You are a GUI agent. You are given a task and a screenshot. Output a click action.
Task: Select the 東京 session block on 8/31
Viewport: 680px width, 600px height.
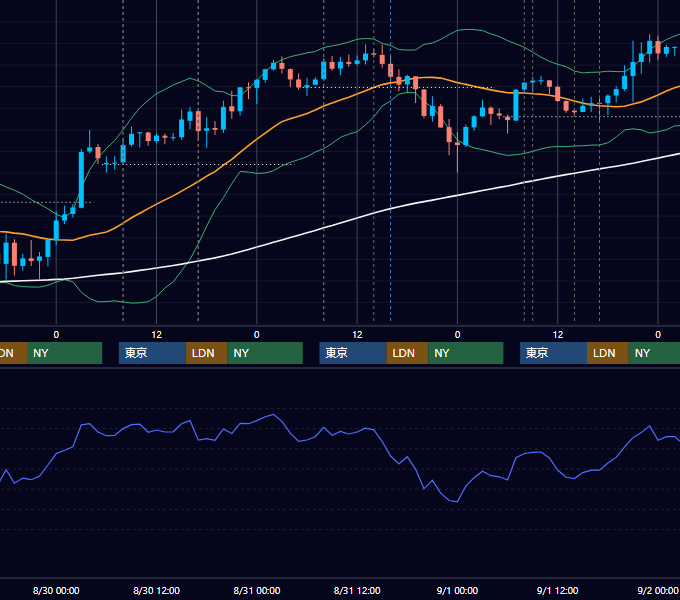click(x=353, y=353)
